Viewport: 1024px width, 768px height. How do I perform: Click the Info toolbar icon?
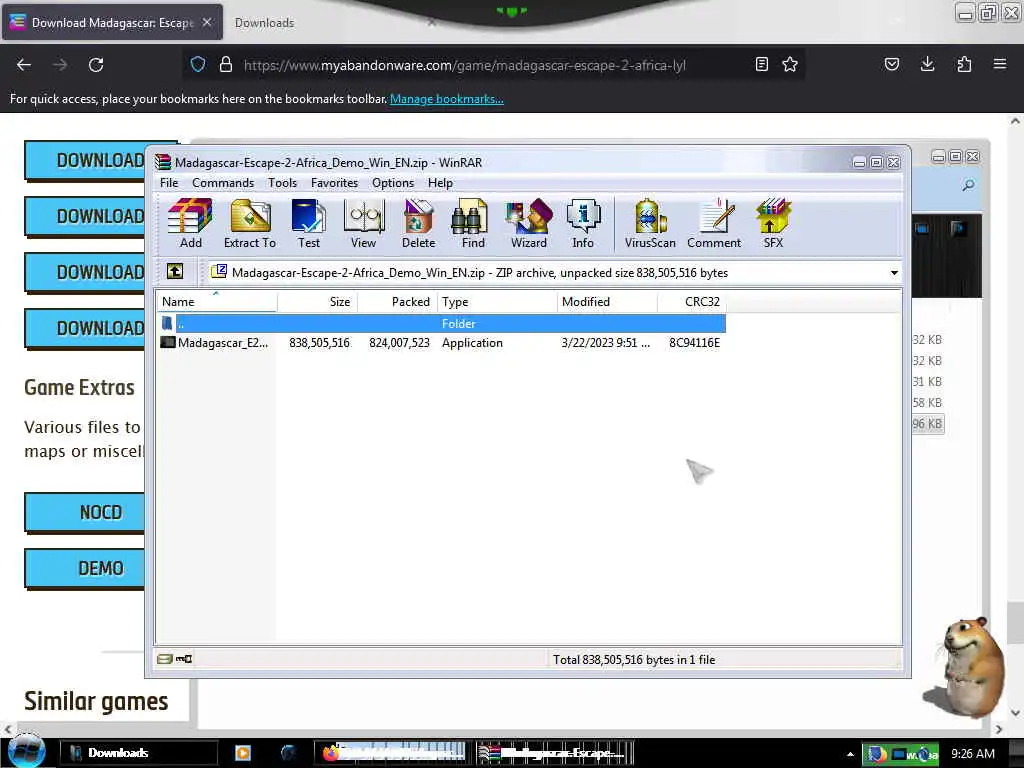(583, 223)
